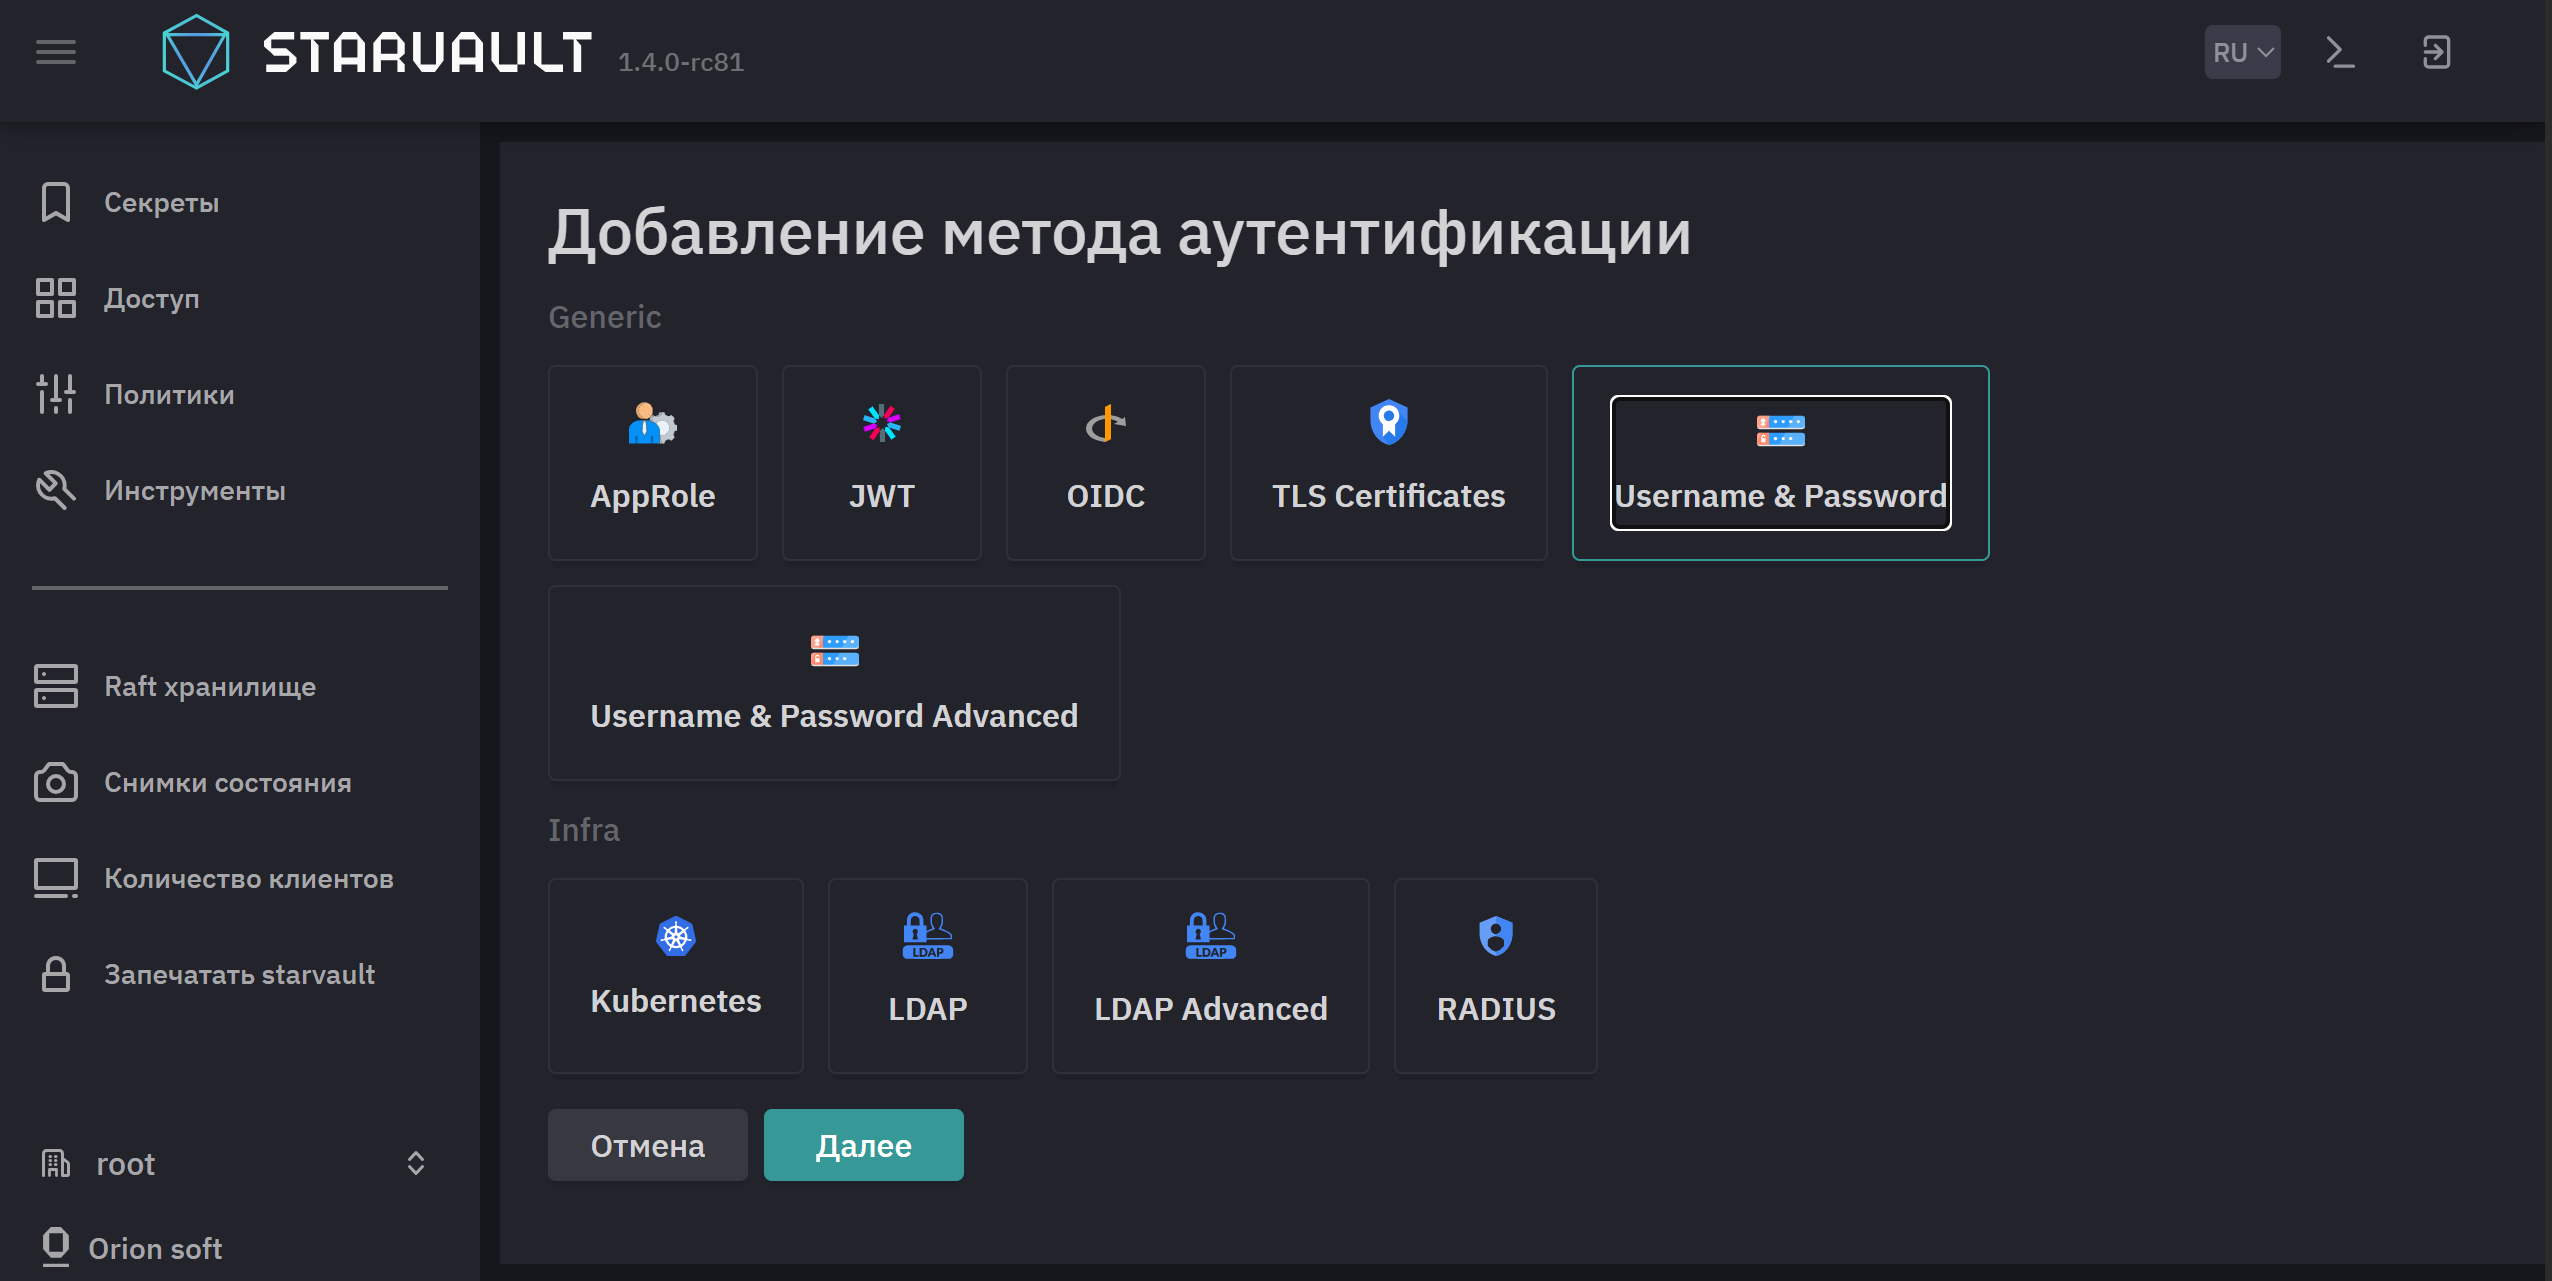
Task: Click the Политики sliders icon
Action: click(x=56, y=394)
